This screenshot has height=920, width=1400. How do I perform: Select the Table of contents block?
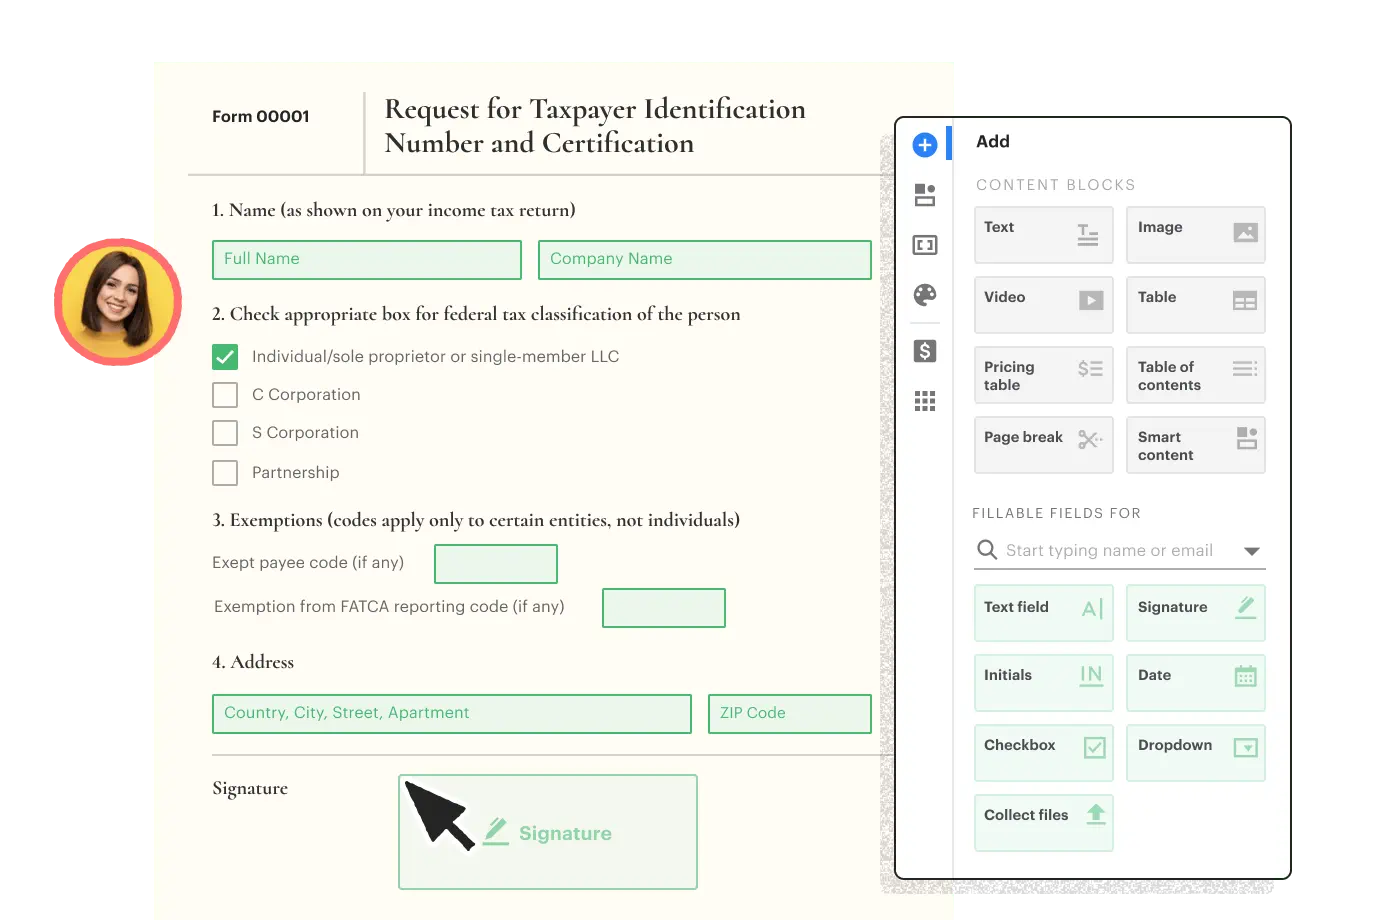pos(1196,375)
